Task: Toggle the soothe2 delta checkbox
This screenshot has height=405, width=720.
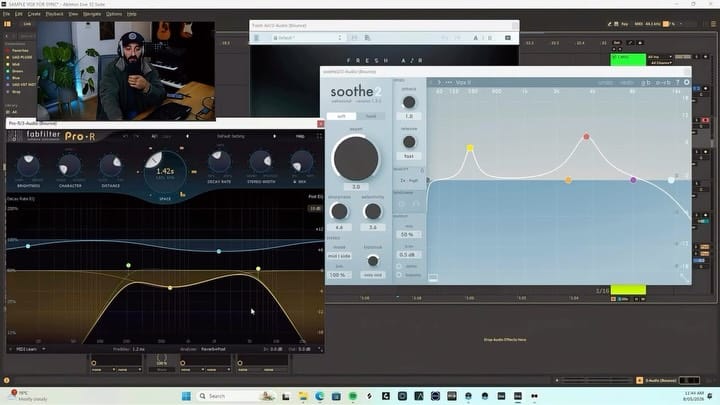Action: [x=399, y=266]
